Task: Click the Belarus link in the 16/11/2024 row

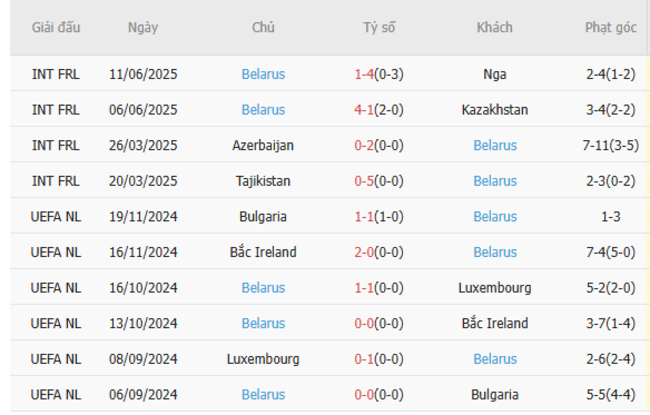Action: click(x=495, y=252)
